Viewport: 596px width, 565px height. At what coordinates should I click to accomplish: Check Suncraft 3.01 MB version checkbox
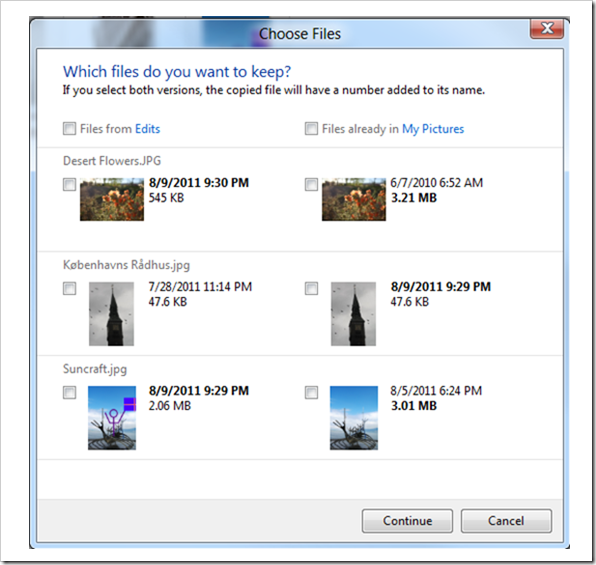coord(311,392)
